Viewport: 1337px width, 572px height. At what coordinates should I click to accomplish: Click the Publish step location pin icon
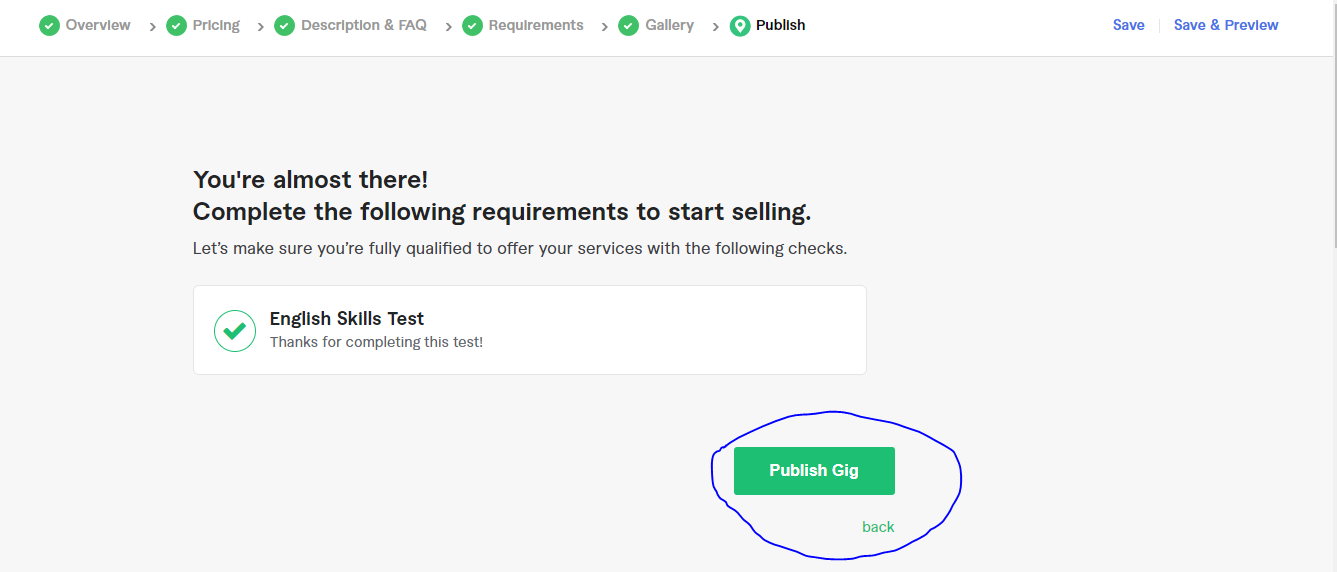pos(740,26)
